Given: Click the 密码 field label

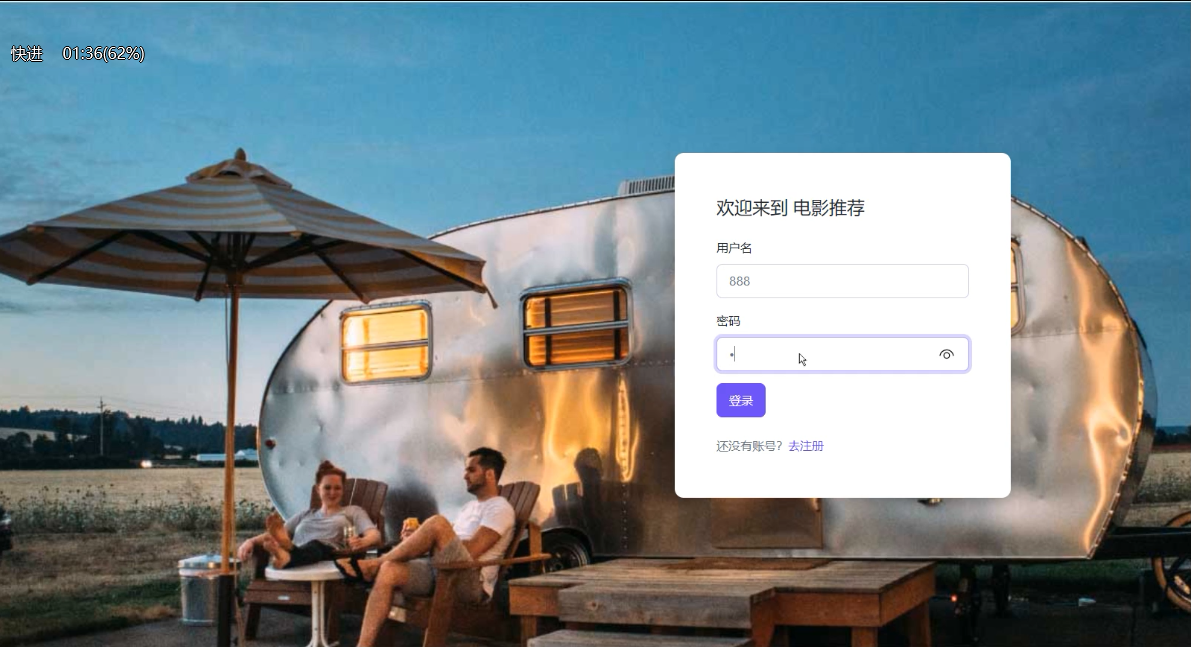Looking at the screenshot, I should (728, 321).
